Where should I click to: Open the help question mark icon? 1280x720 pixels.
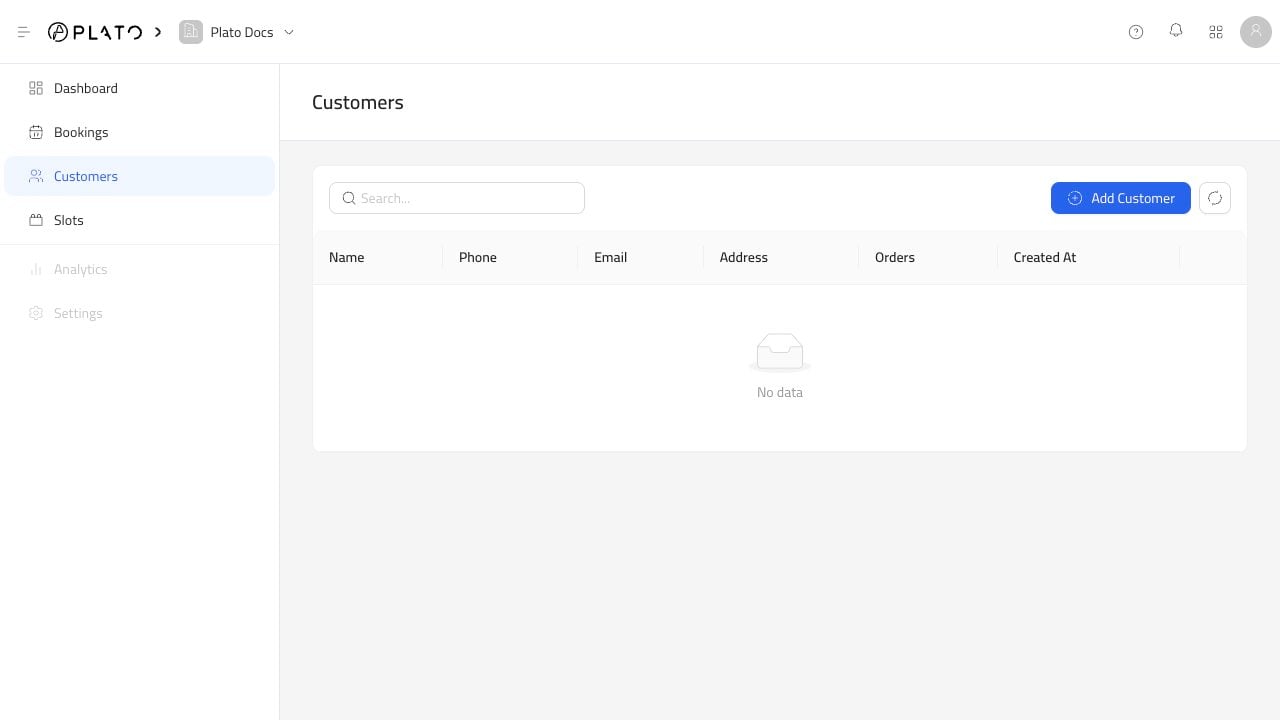(x=1136, y=32)
